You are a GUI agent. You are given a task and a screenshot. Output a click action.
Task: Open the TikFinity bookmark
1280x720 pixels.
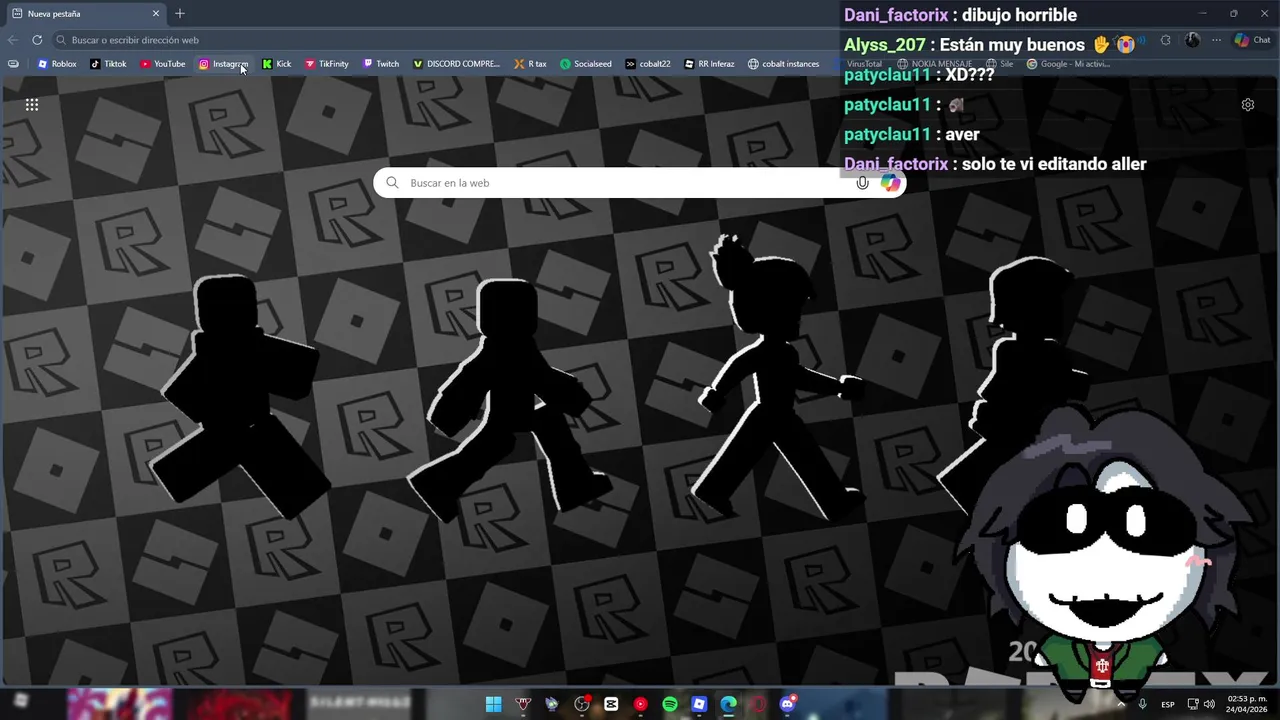[327, 64]
